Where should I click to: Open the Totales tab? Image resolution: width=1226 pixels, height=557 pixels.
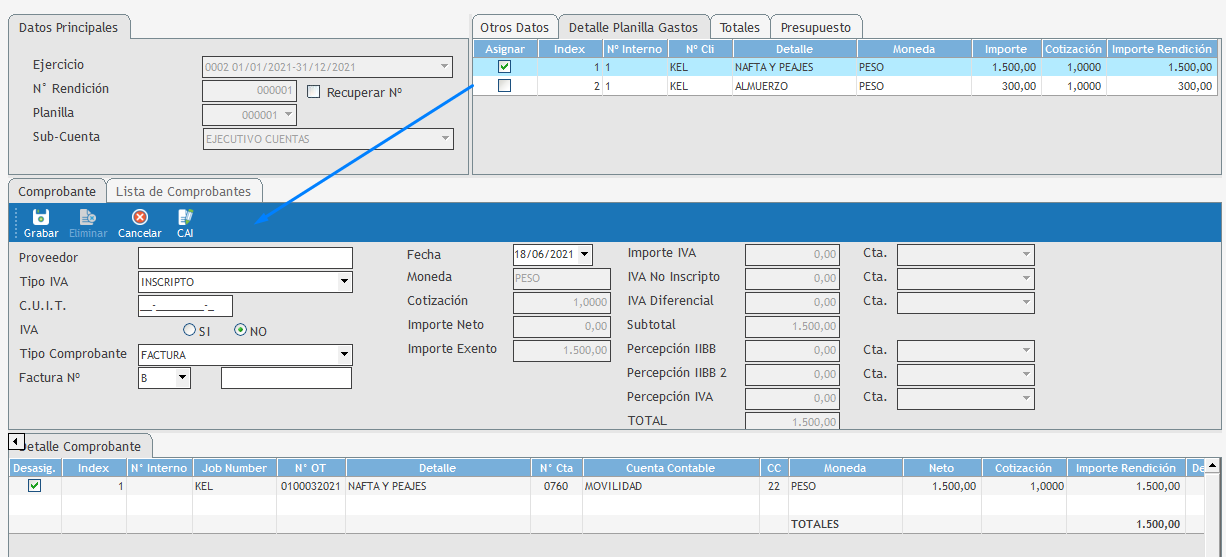point(740,28)
